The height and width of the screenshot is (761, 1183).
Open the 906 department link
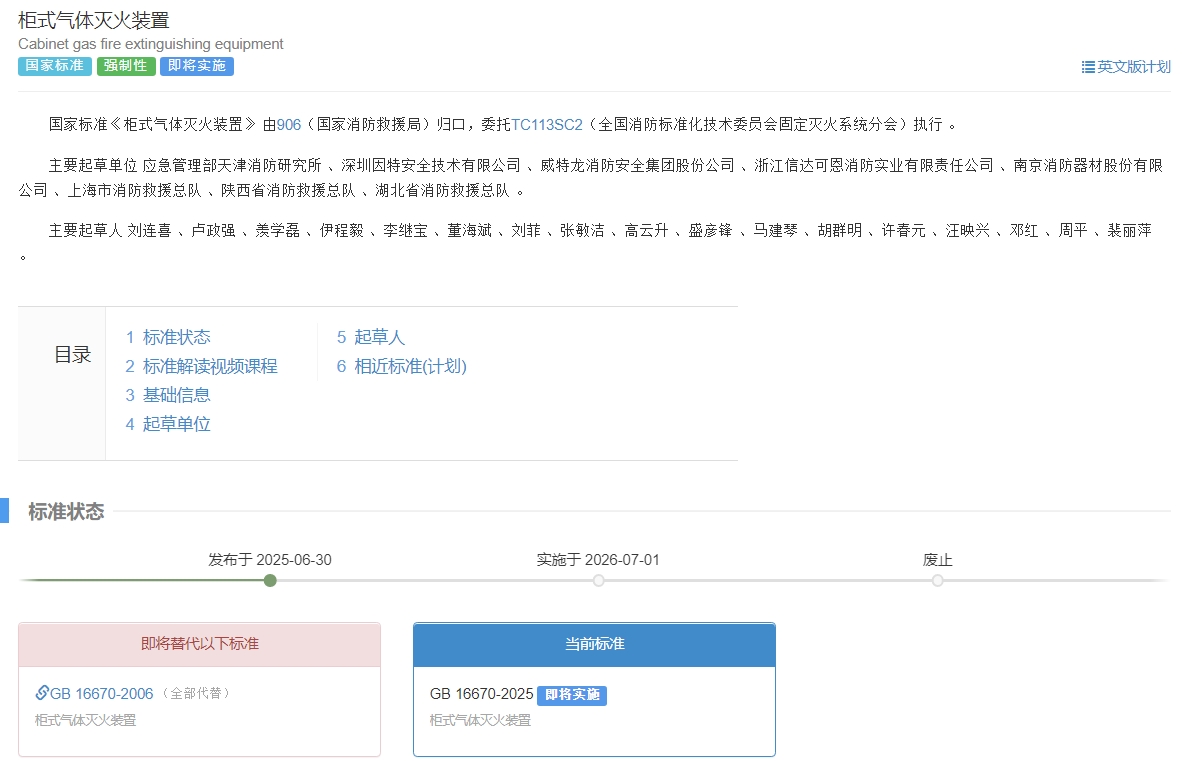point(289,124)
